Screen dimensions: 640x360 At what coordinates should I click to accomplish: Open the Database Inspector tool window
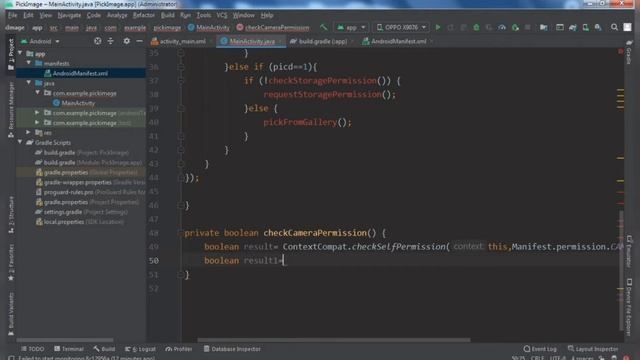point(232,349)
